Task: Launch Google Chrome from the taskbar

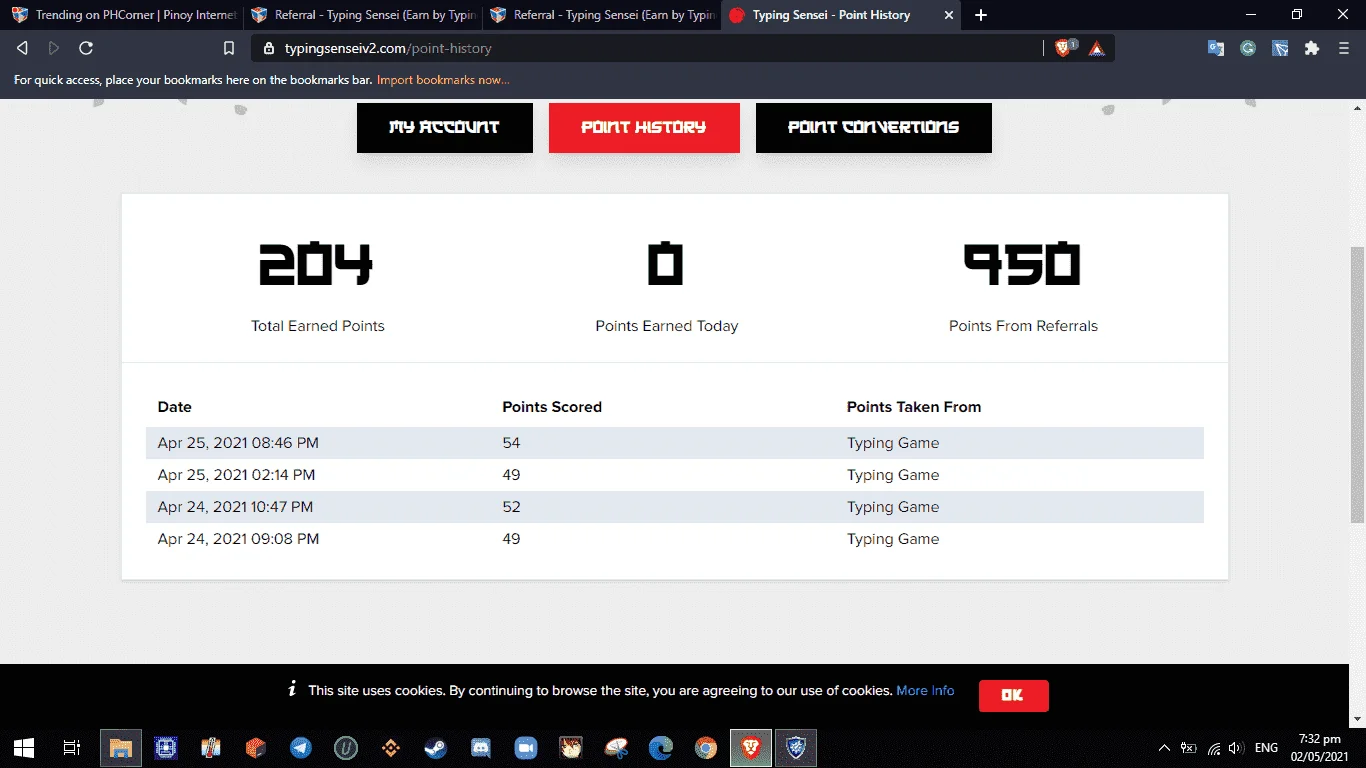Action: click(706, 747)
